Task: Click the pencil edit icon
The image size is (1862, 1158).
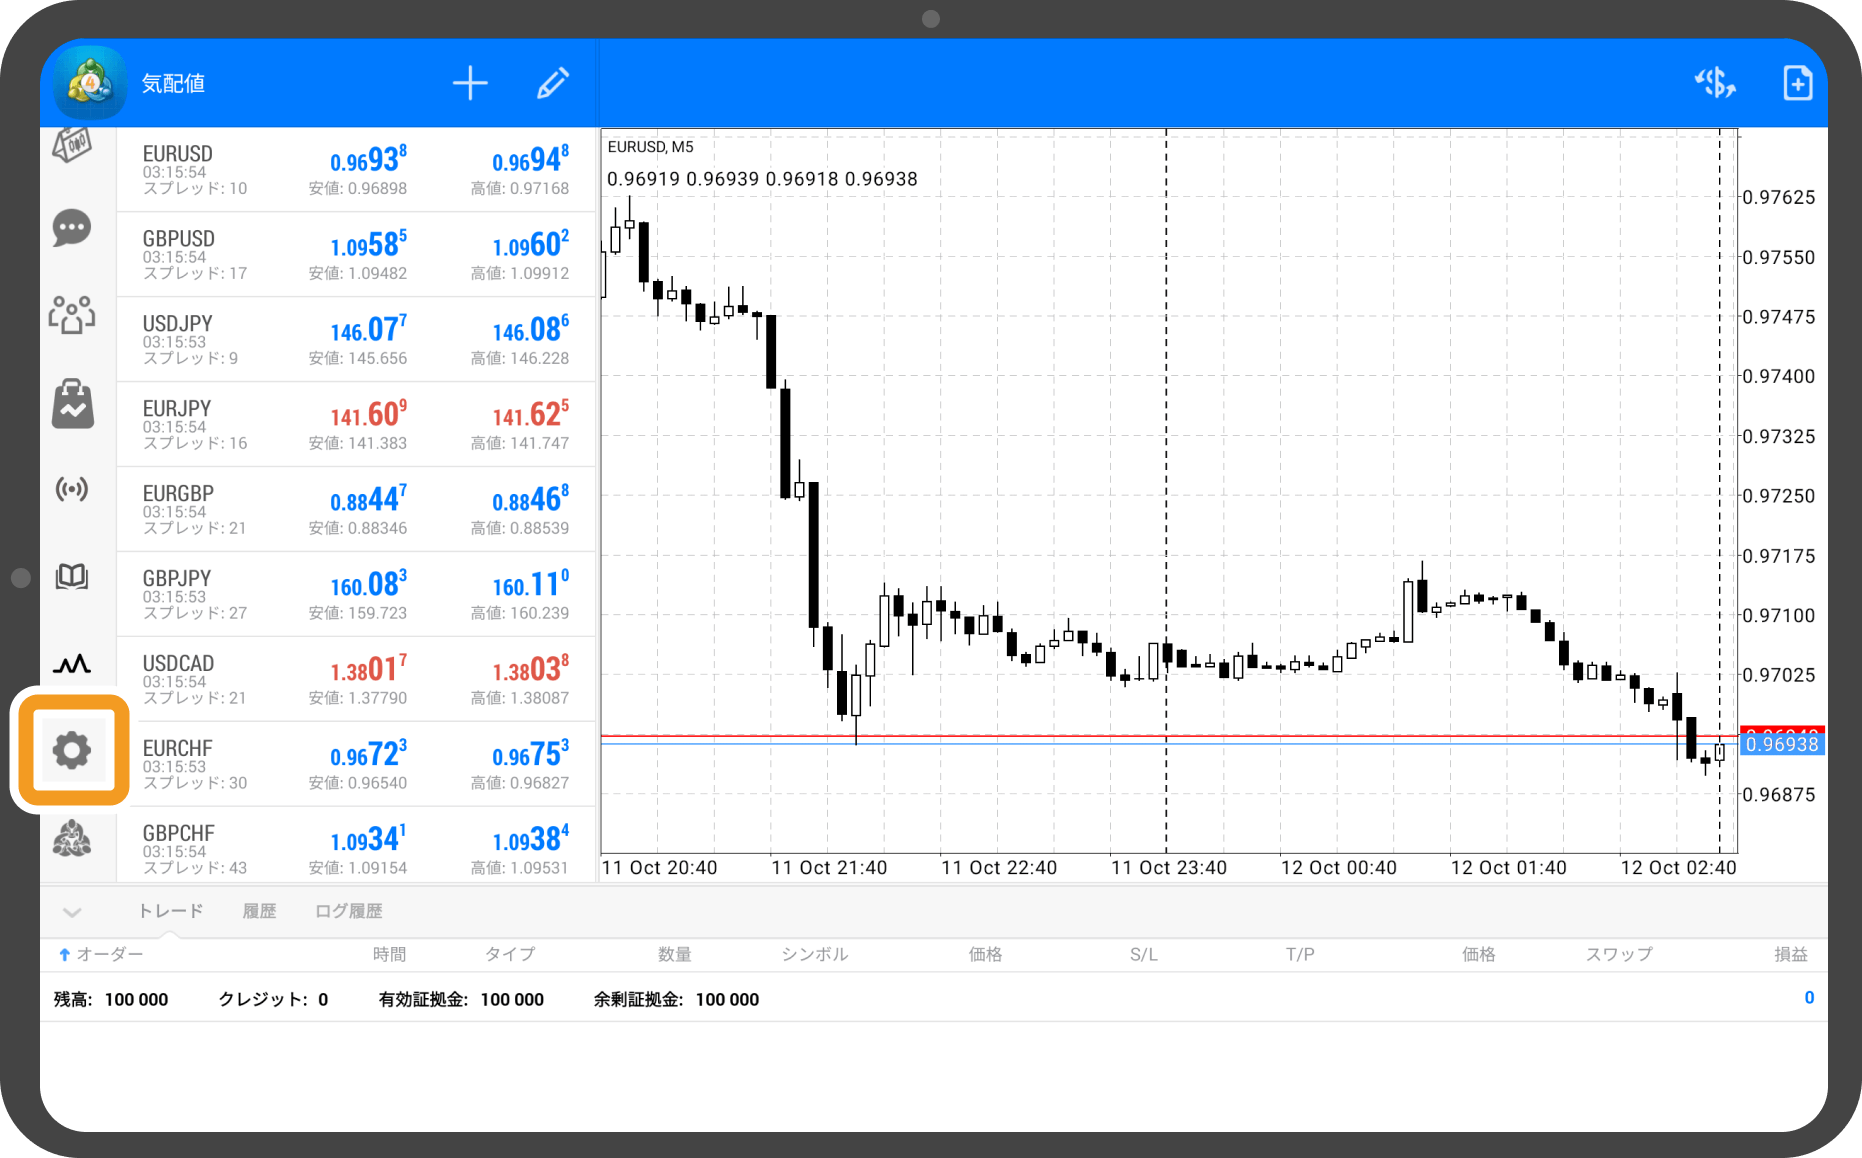Action: 553,83
